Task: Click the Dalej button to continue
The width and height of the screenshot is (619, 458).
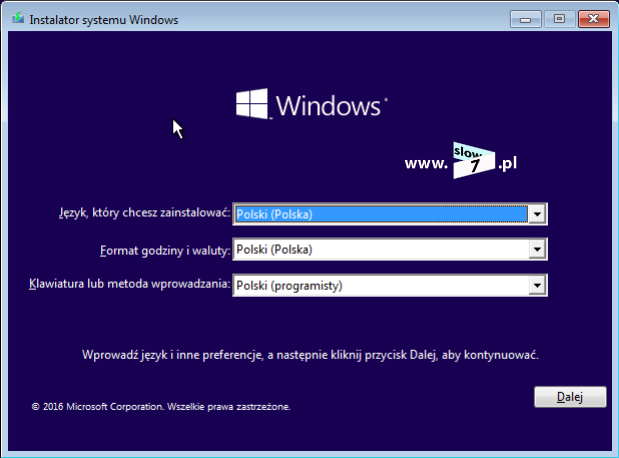Action: pyautogui.click(x=570, y=397)
